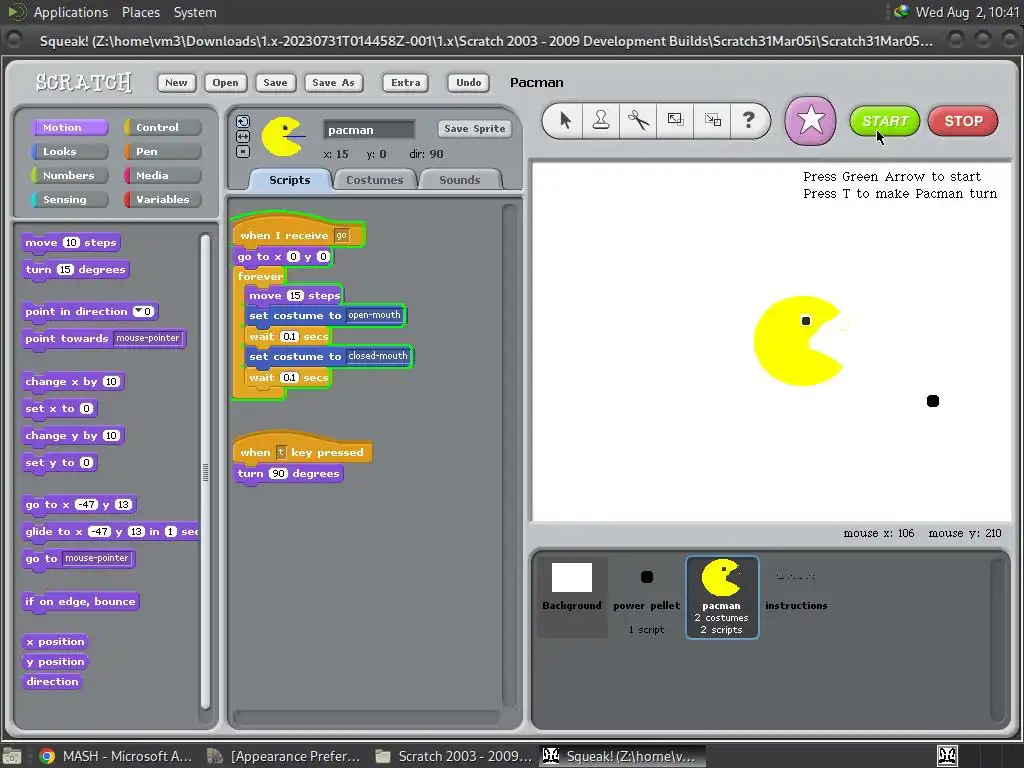Select the Looks block category

69,152
